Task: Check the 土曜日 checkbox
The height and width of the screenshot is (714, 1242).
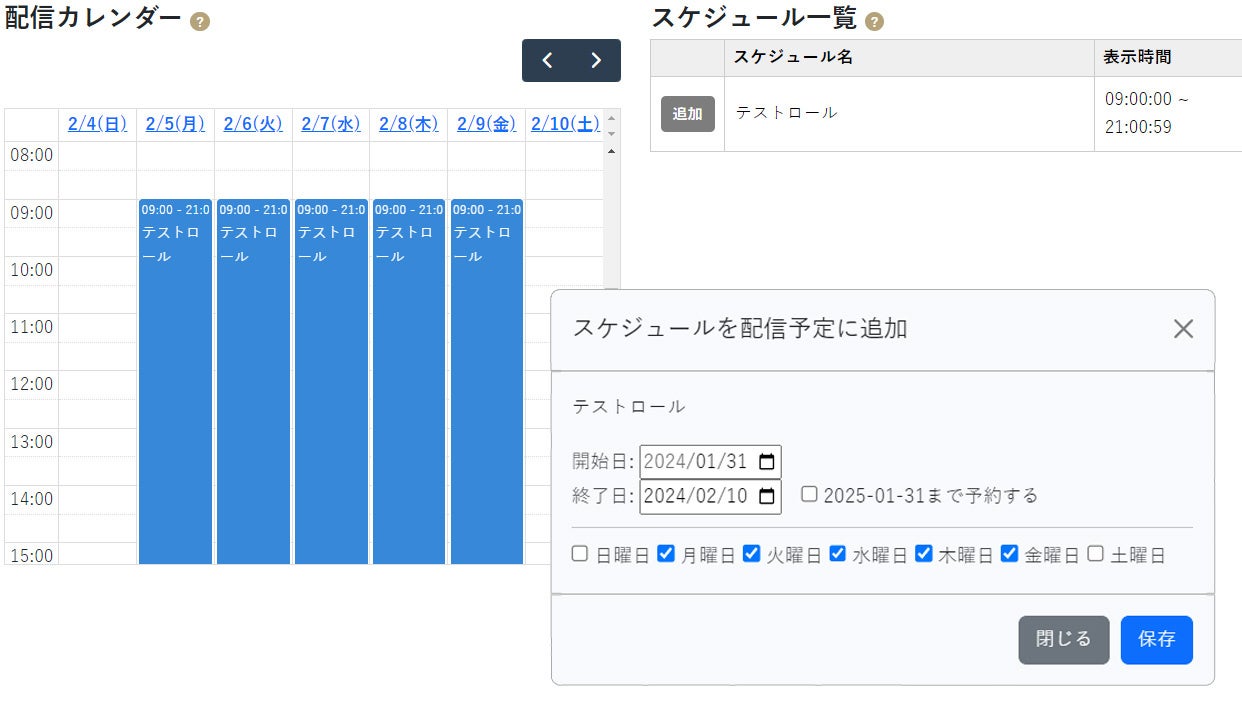Action: pyautogui.click(x=1096, y=554)
